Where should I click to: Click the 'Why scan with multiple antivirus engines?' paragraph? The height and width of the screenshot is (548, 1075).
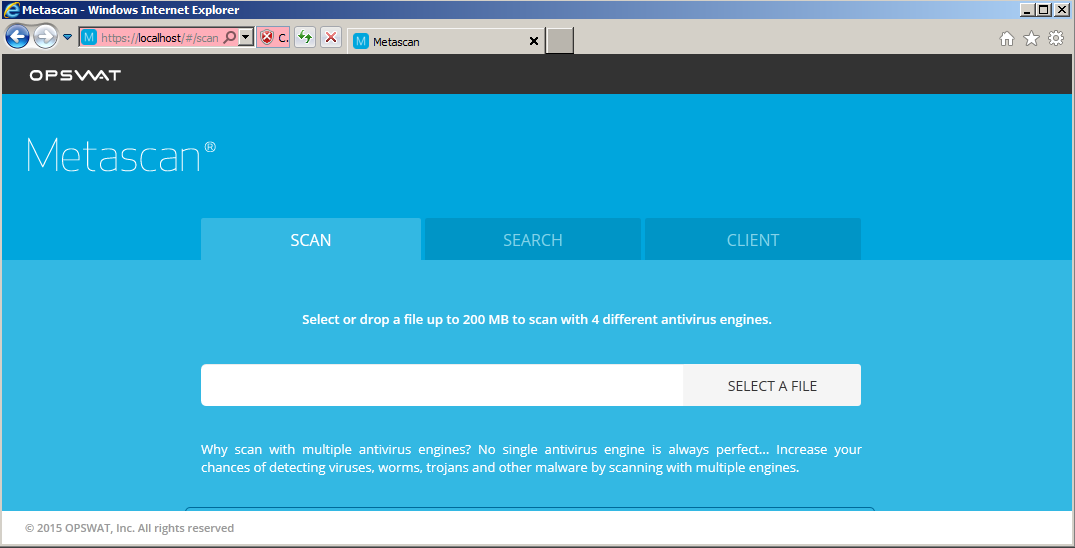[x=531, y=460]
